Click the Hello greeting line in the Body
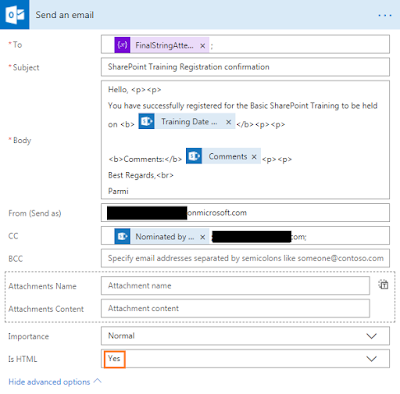 (x=135, y=90)
